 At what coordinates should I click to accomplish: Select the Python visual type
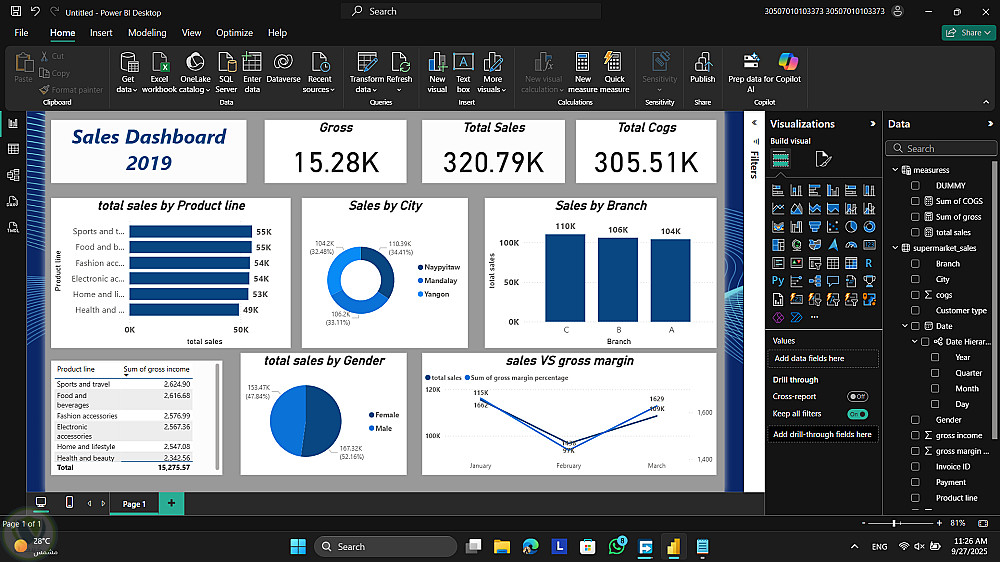[x=778, y=281]
